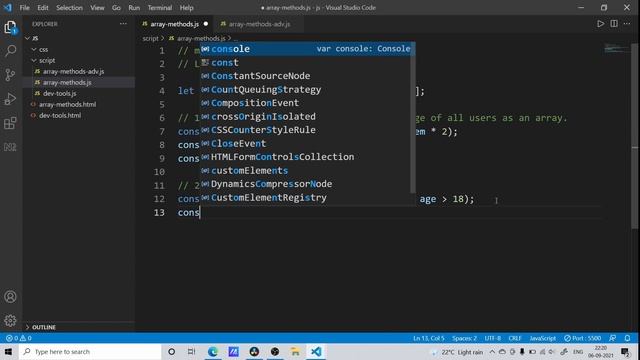
Task: Select array-methods.js in the explorer
Action: click(67, 82)
